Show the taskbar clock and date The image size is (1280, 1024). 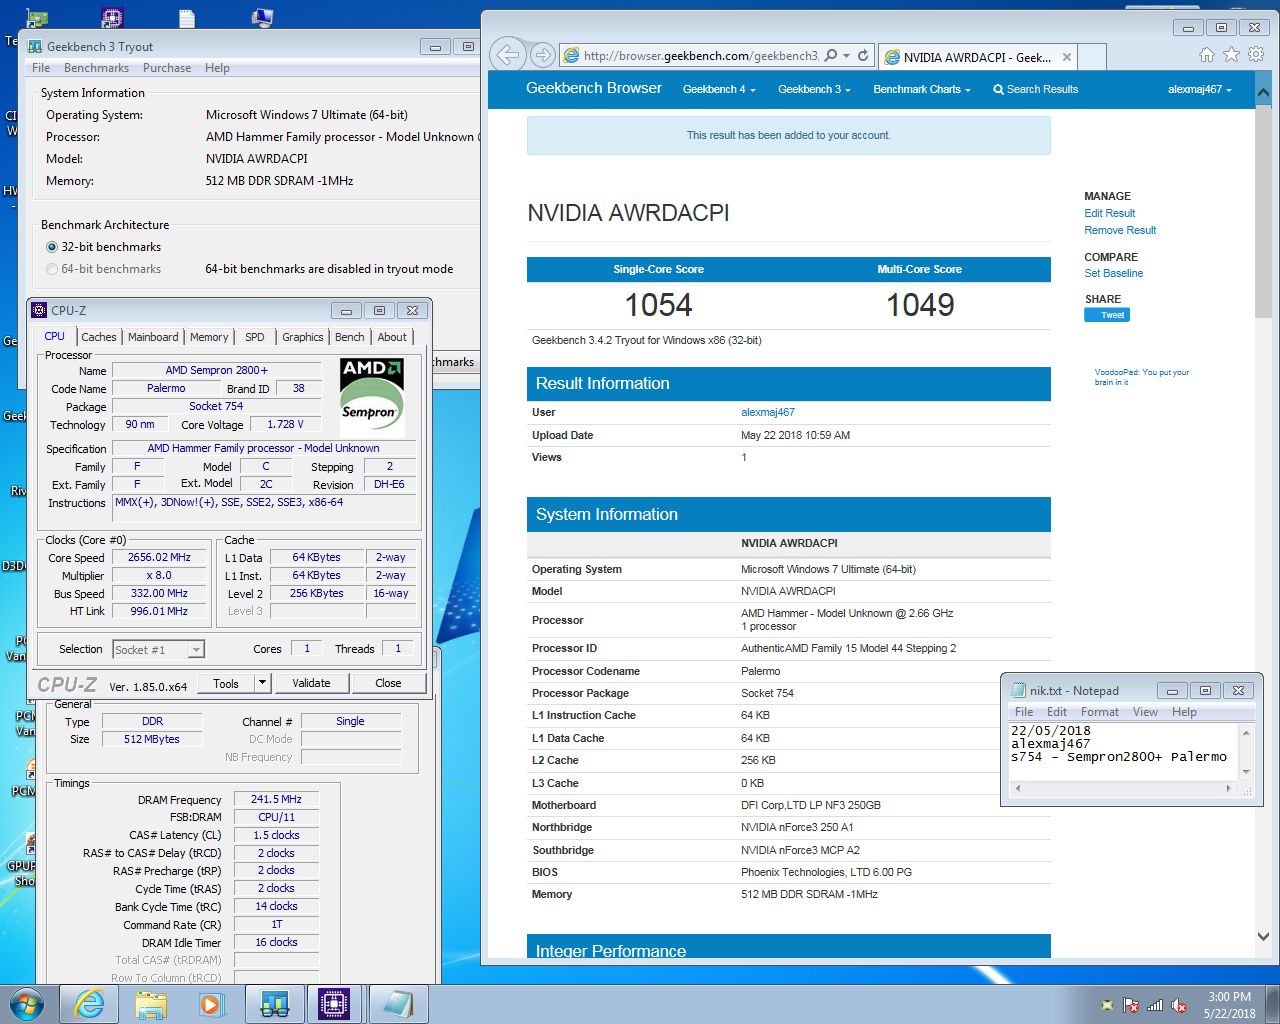tap(1229, 1005)
